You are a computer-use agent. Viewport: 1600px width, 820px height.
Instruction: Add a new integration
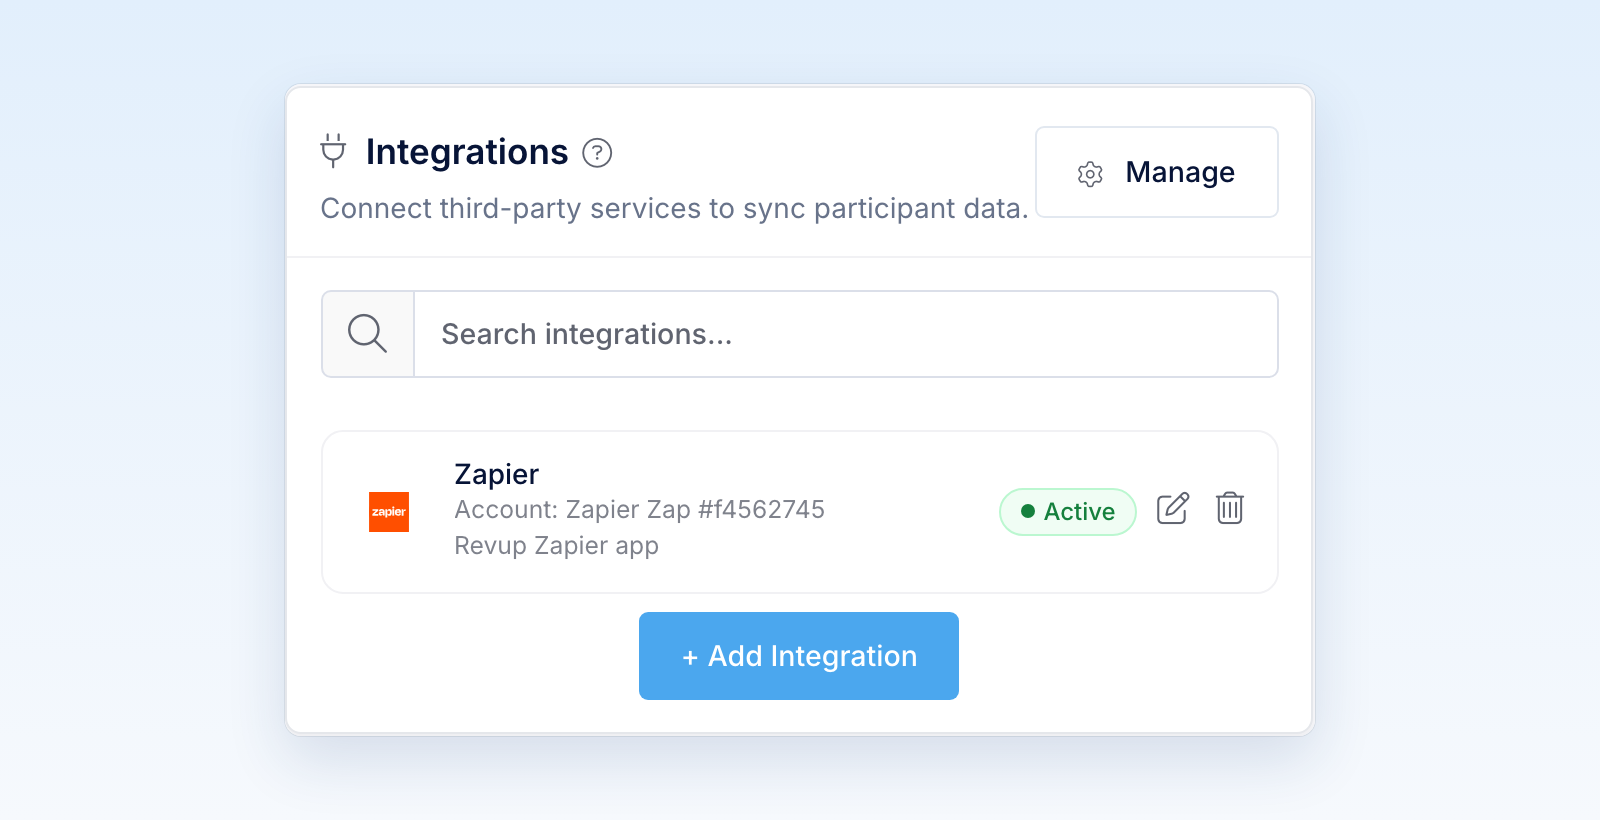coord(799,656)
